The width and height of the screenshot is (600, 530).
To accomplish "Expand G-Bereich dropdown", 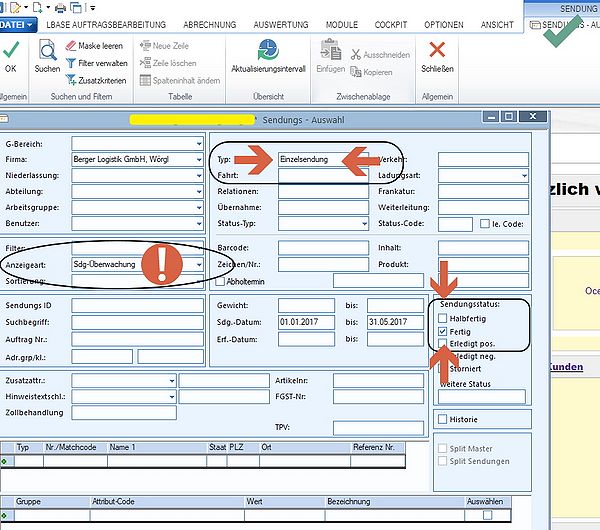I will pyautogui.click(x=199, y=144).
